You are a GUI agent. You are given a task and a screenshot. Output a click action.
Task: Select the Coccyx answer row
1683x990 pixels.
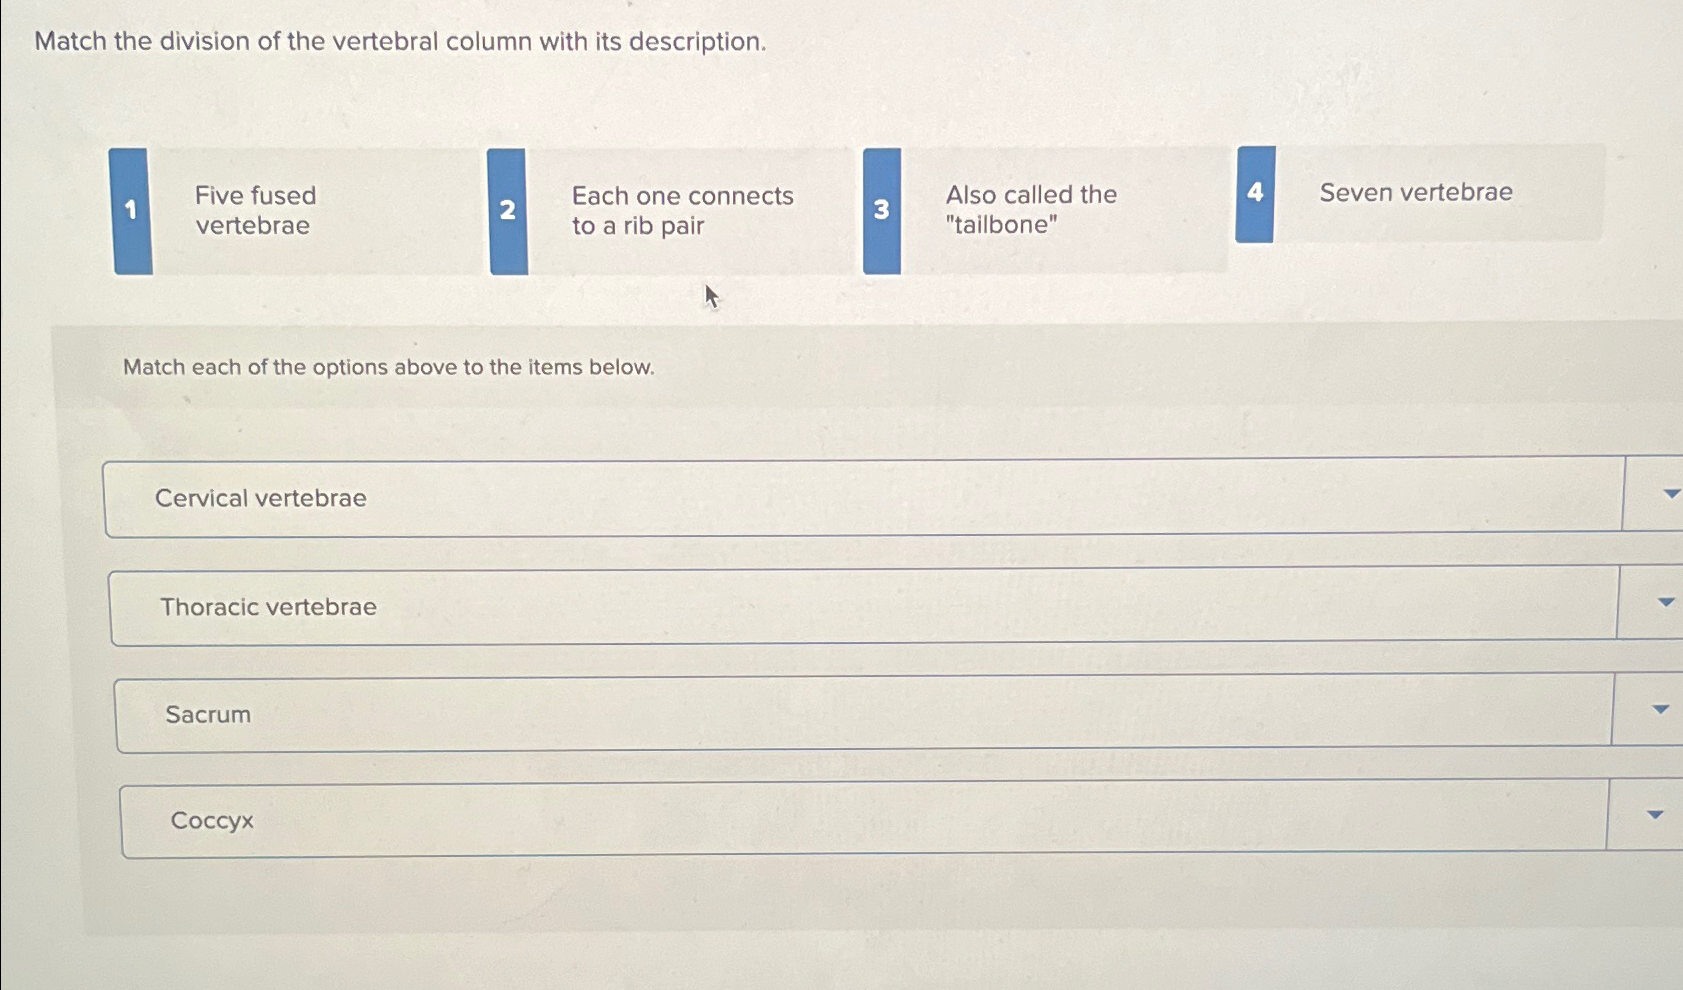point(760,820)
